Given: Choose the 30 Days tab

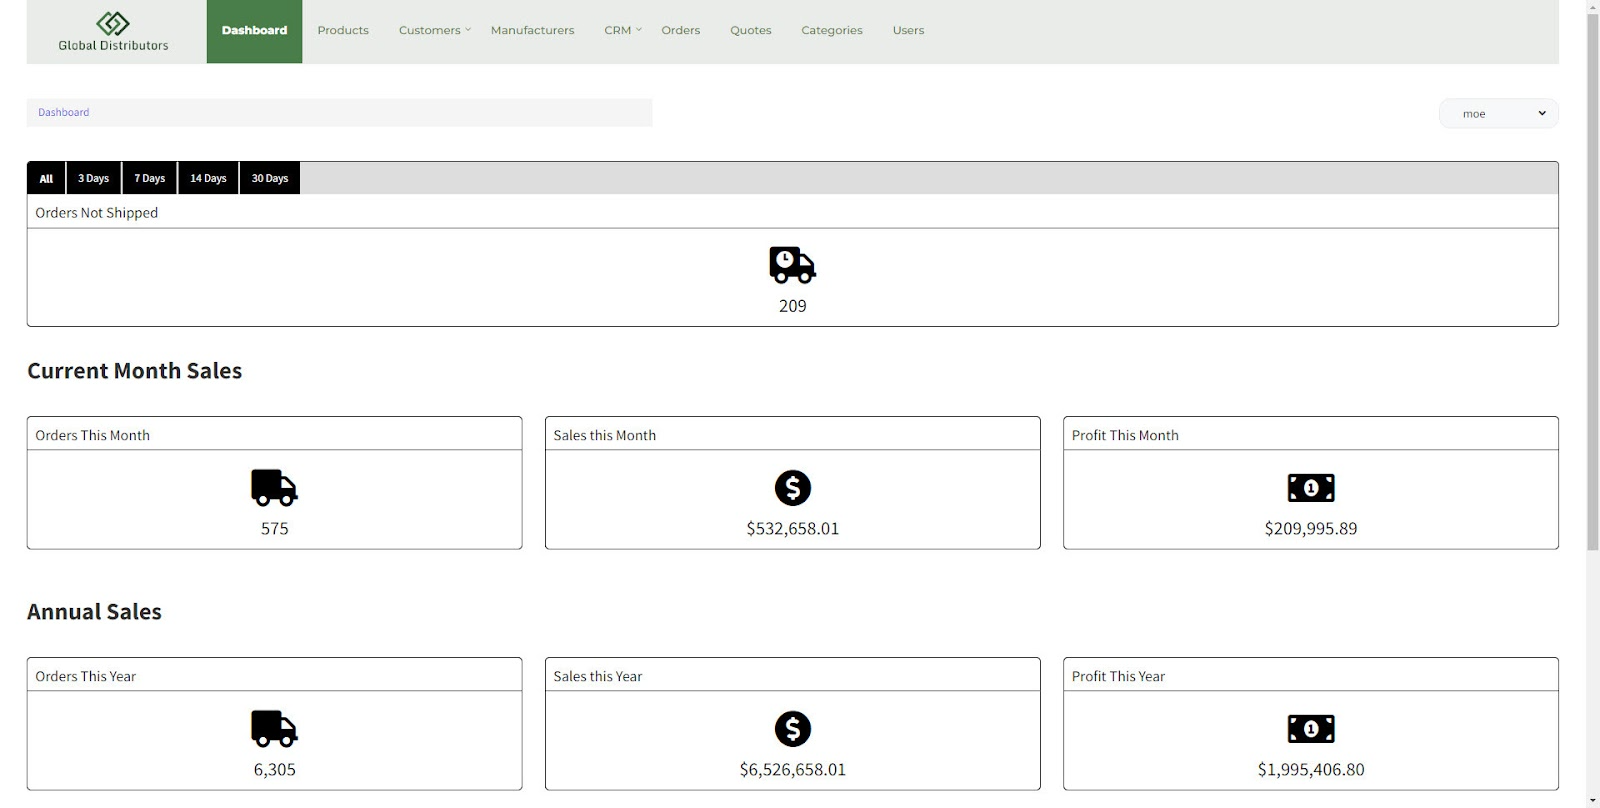Looking at the screenshot, I should pyautogui.click(x=269, y=178).
